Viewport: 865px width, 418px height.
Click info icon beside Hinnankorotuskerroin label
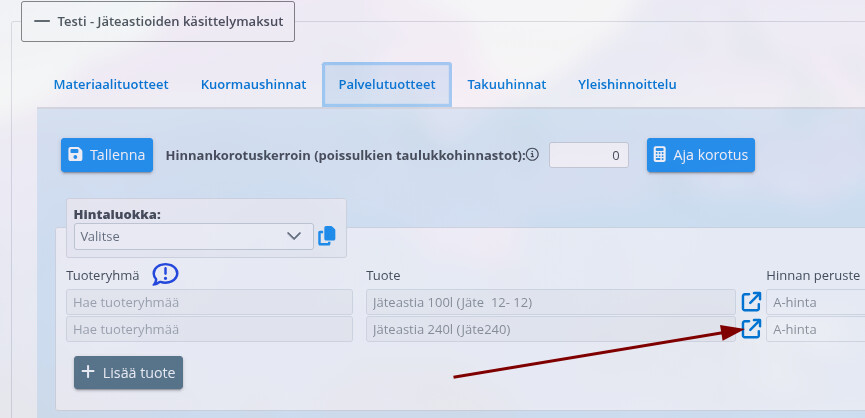pos(532,155)
